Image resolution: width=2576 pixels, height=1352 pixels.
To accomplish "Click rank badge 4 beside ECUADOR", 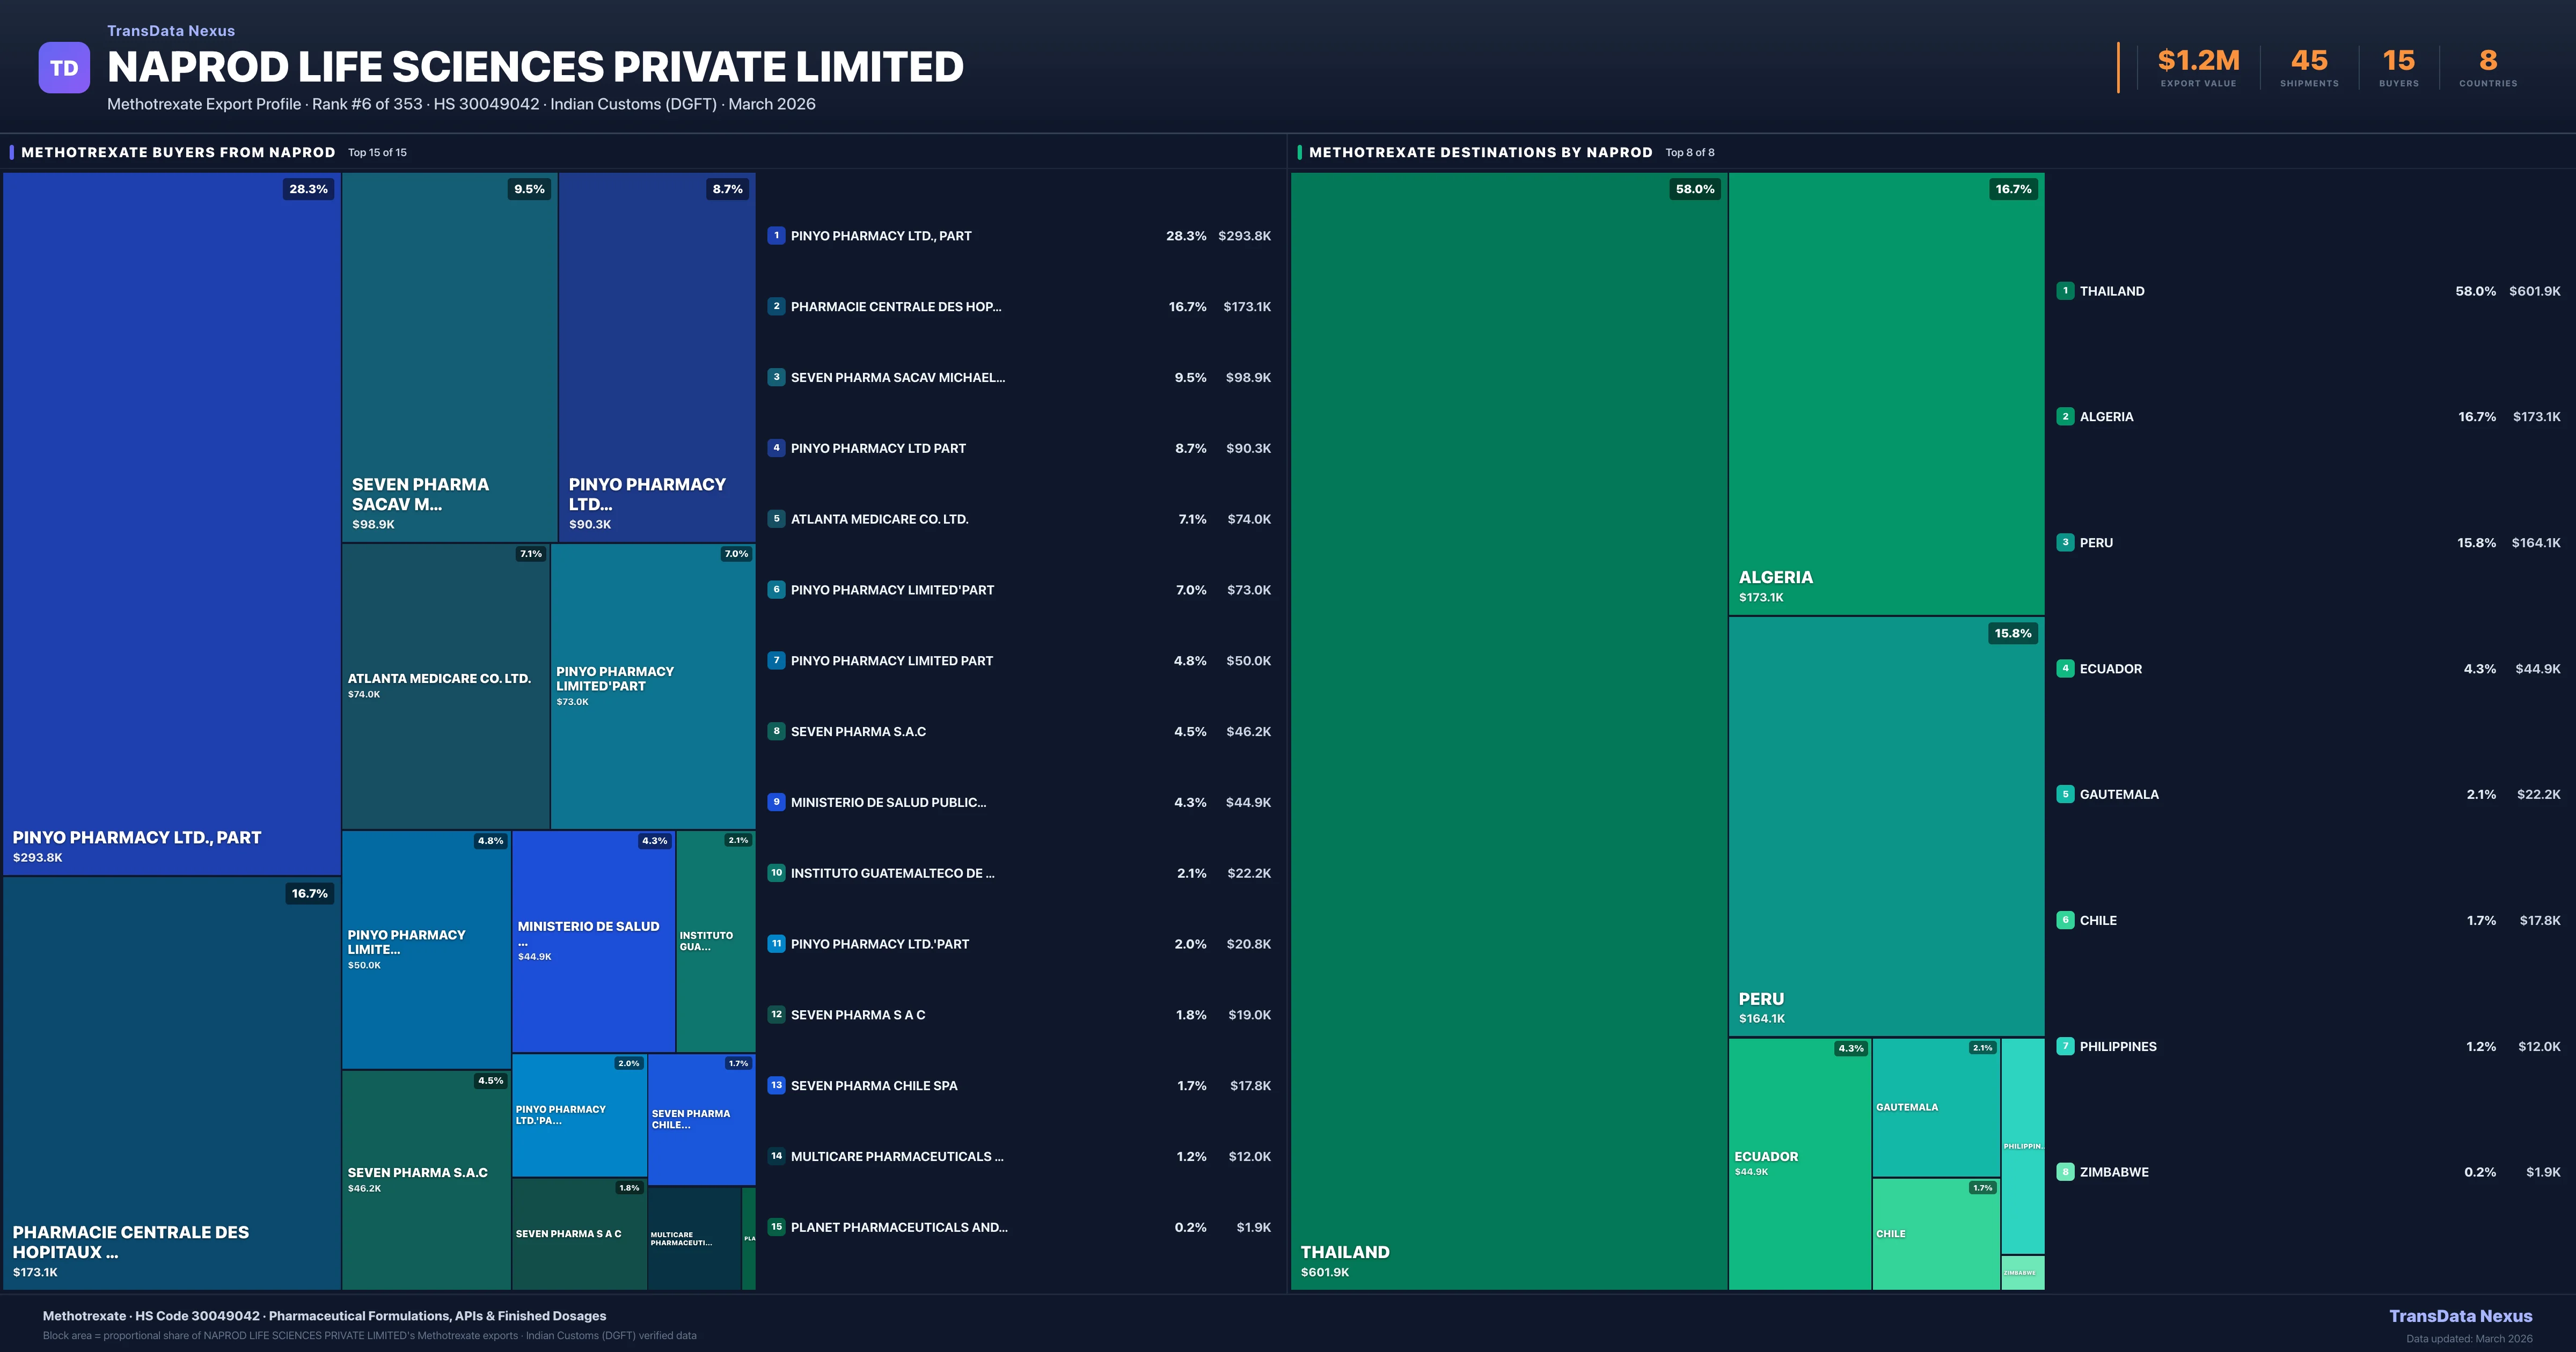I will 2065,669.
